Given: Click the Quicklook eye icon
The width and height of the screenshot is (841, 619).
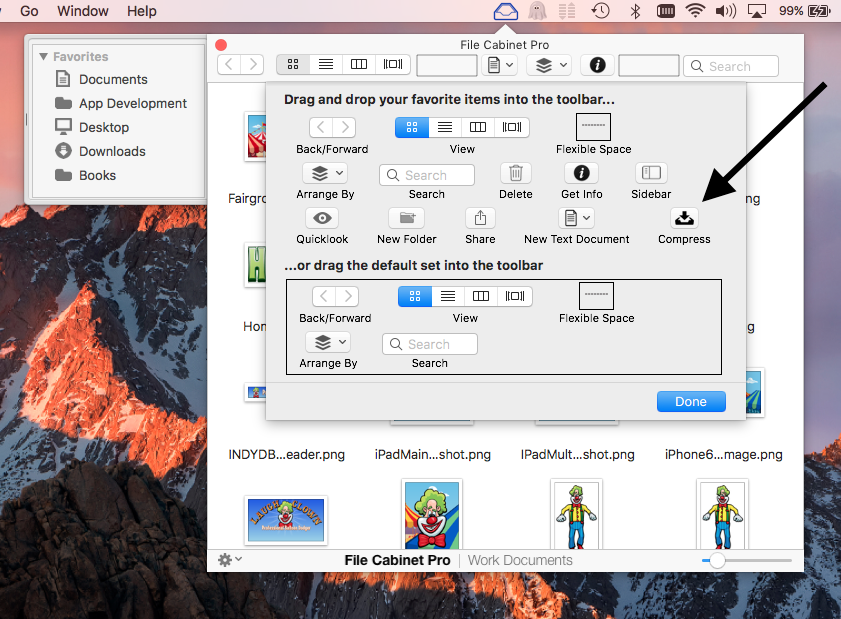Looking at the screenshot, I should click(322, 218).
